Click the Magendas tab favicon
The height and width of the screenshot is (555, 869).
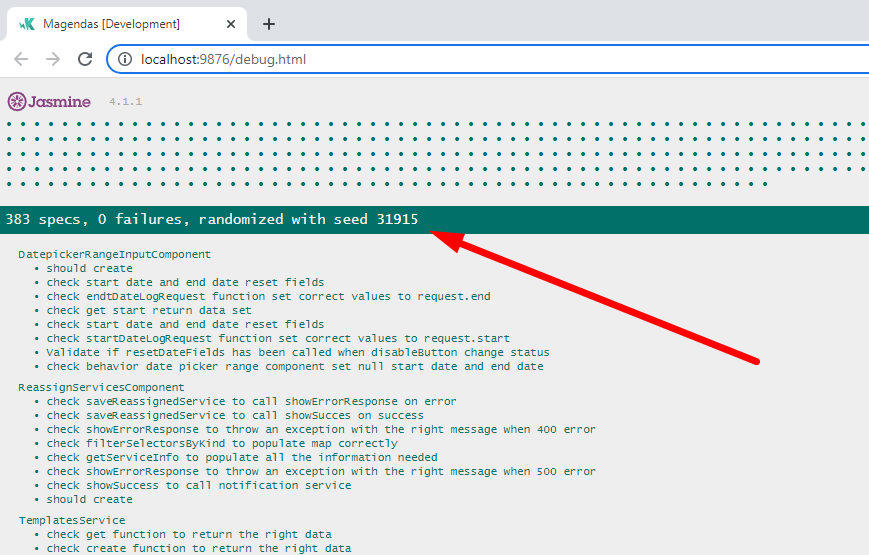(27, 24)
